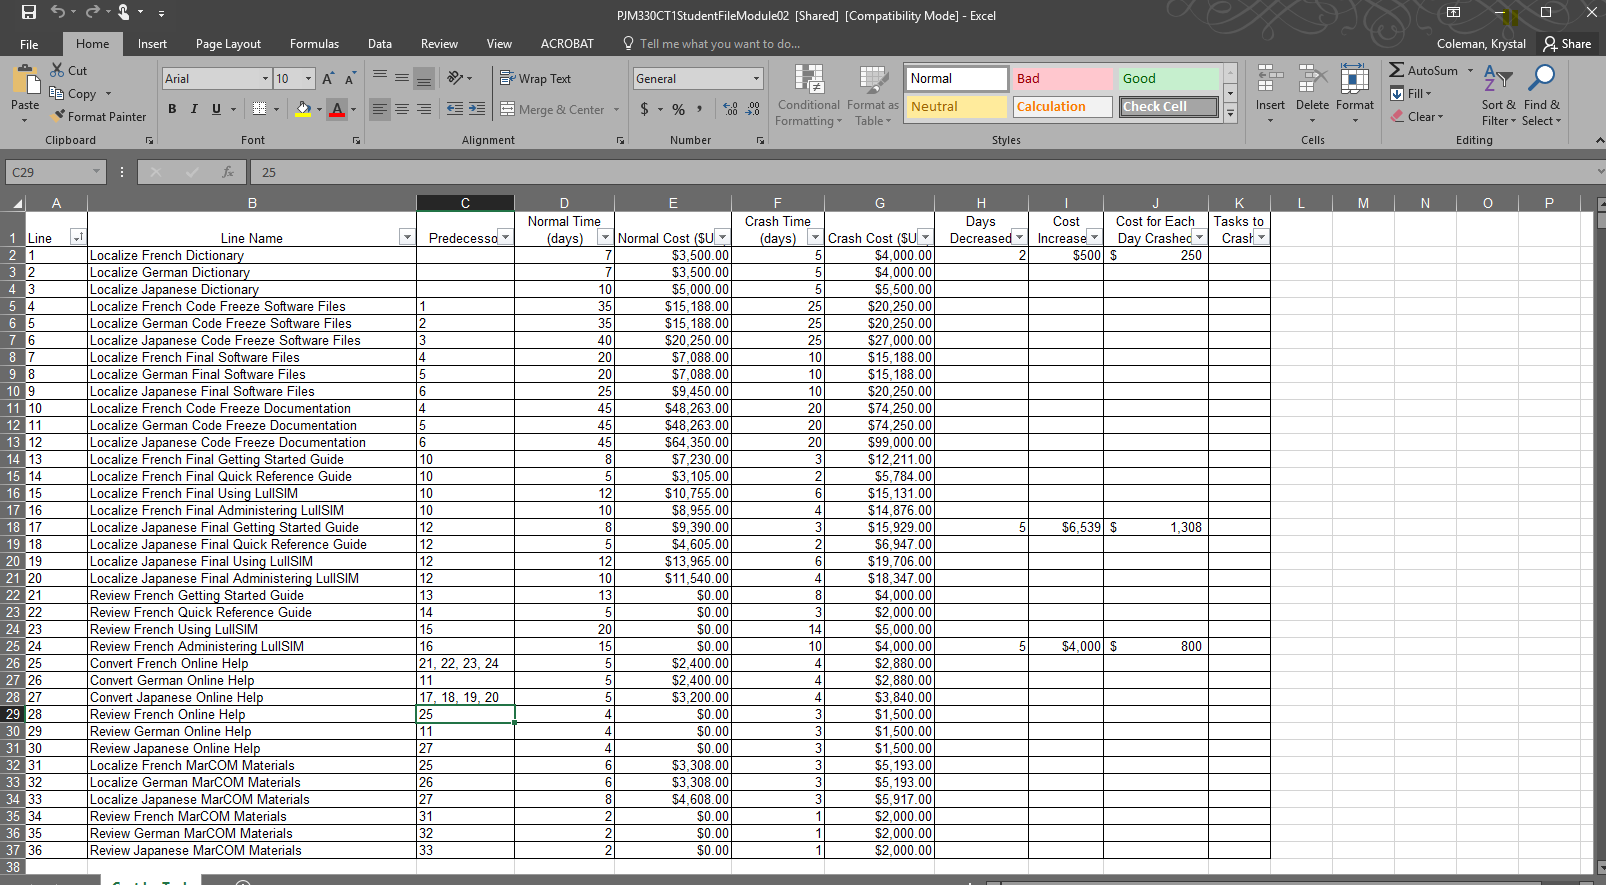Screen dimensions: 1606x885
Task: Click the Align Left icon
Action: coord(379,109)
